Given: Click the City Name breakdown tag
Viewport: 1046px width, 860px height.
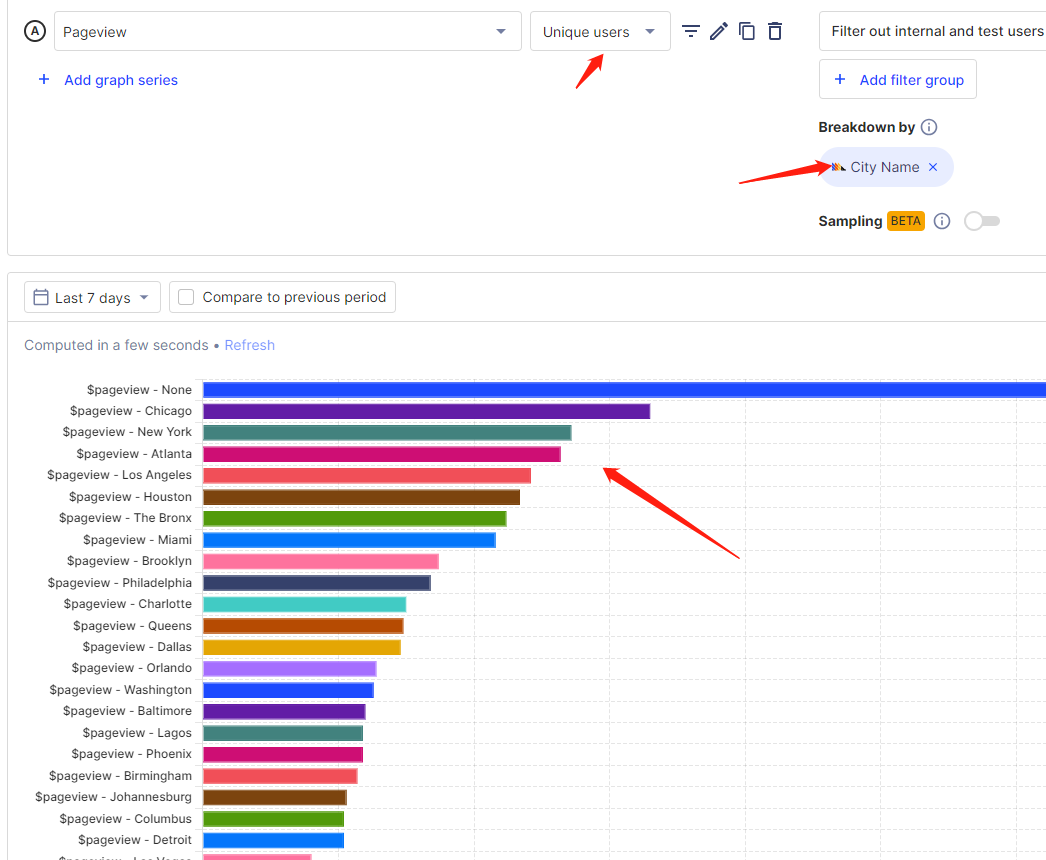Looking at the screenshot, I should pyautogui.click(x=885, y=167).
